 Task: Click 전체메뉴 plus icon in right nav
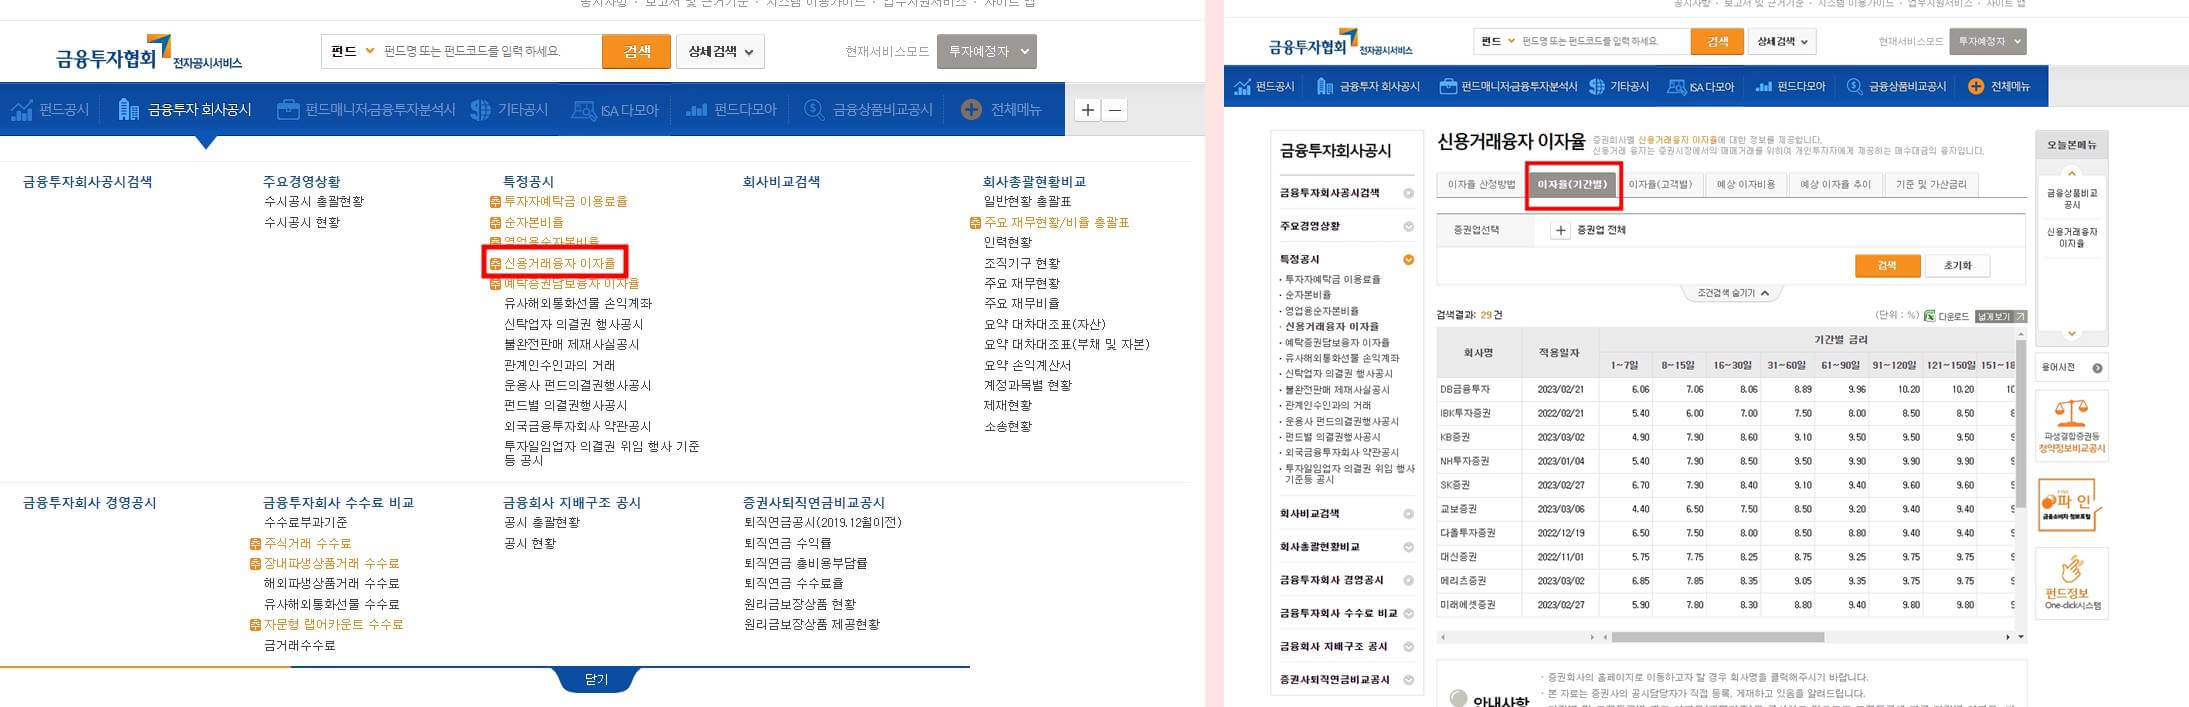[1975, 87]
